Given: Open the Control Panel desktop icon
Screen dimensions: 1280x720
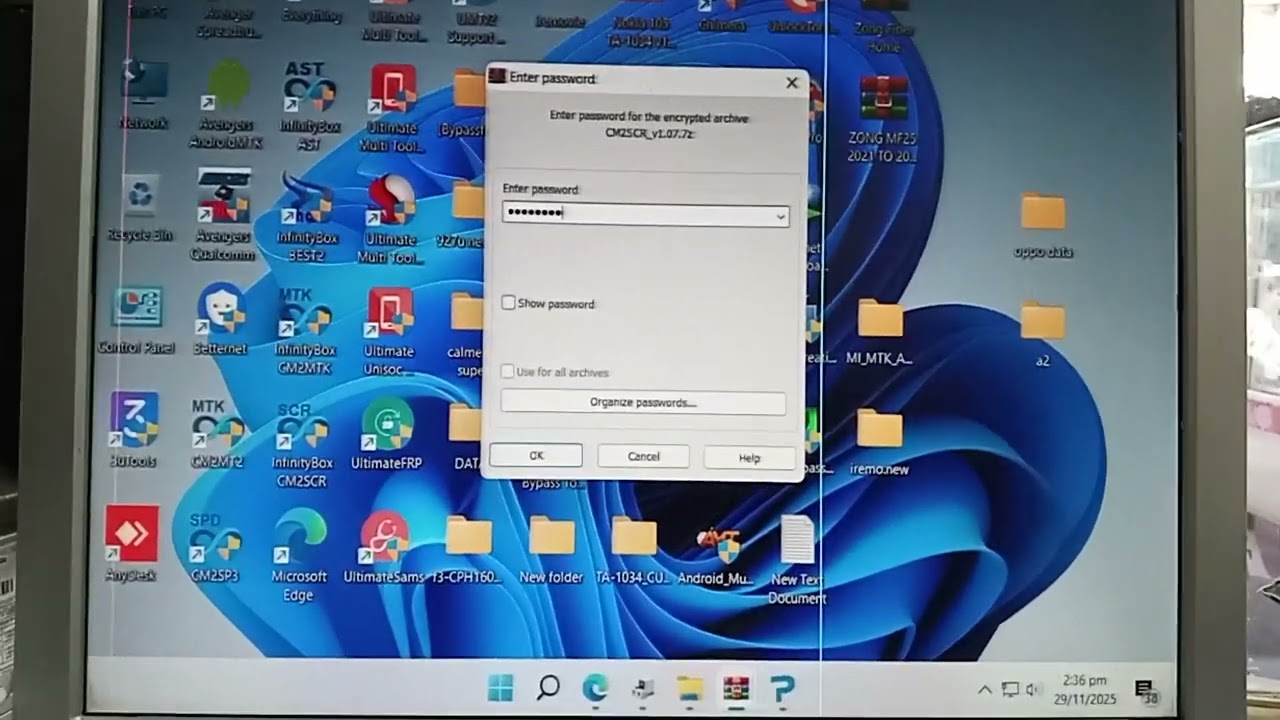Looking at the screenshot, I should (x=137, y=321).
